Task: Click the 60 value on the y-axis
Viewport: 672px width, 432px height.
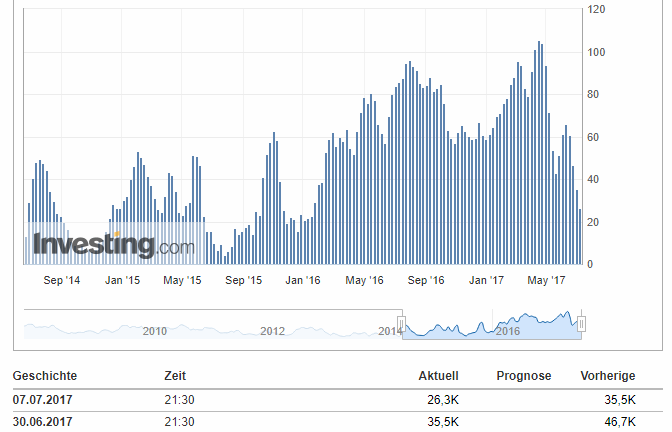Action: click(593, 138)
